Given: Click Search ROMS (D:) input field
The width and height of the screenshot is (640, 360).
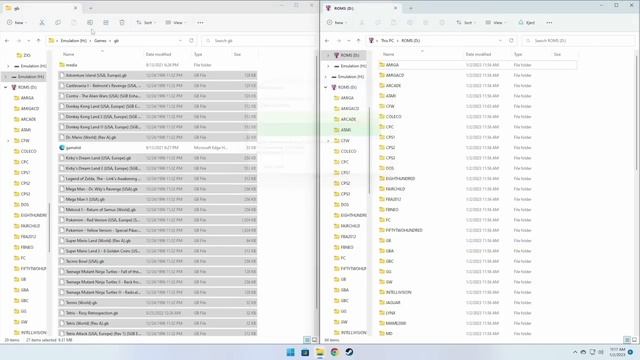Looking at the screenshot, I should coord(579,41).
